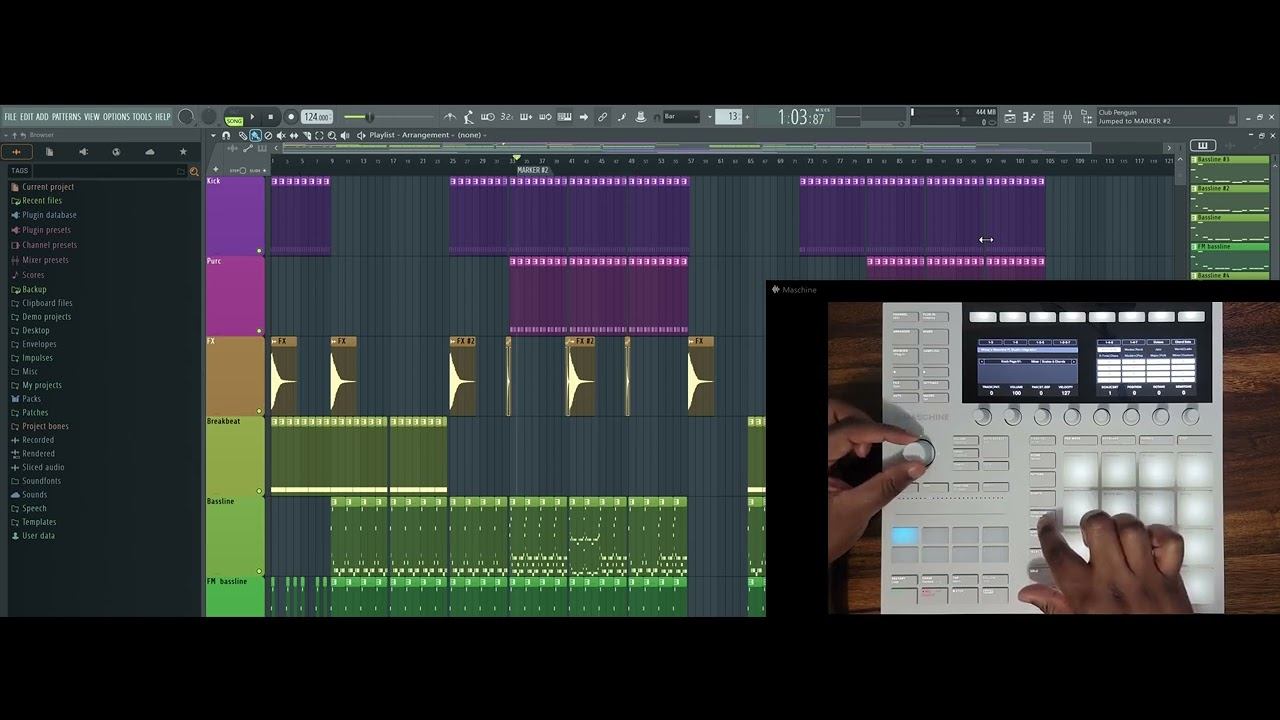Expand the Recent files folder
The image size is (1280, 720).
pyautogui.click(x=42, y=201)
